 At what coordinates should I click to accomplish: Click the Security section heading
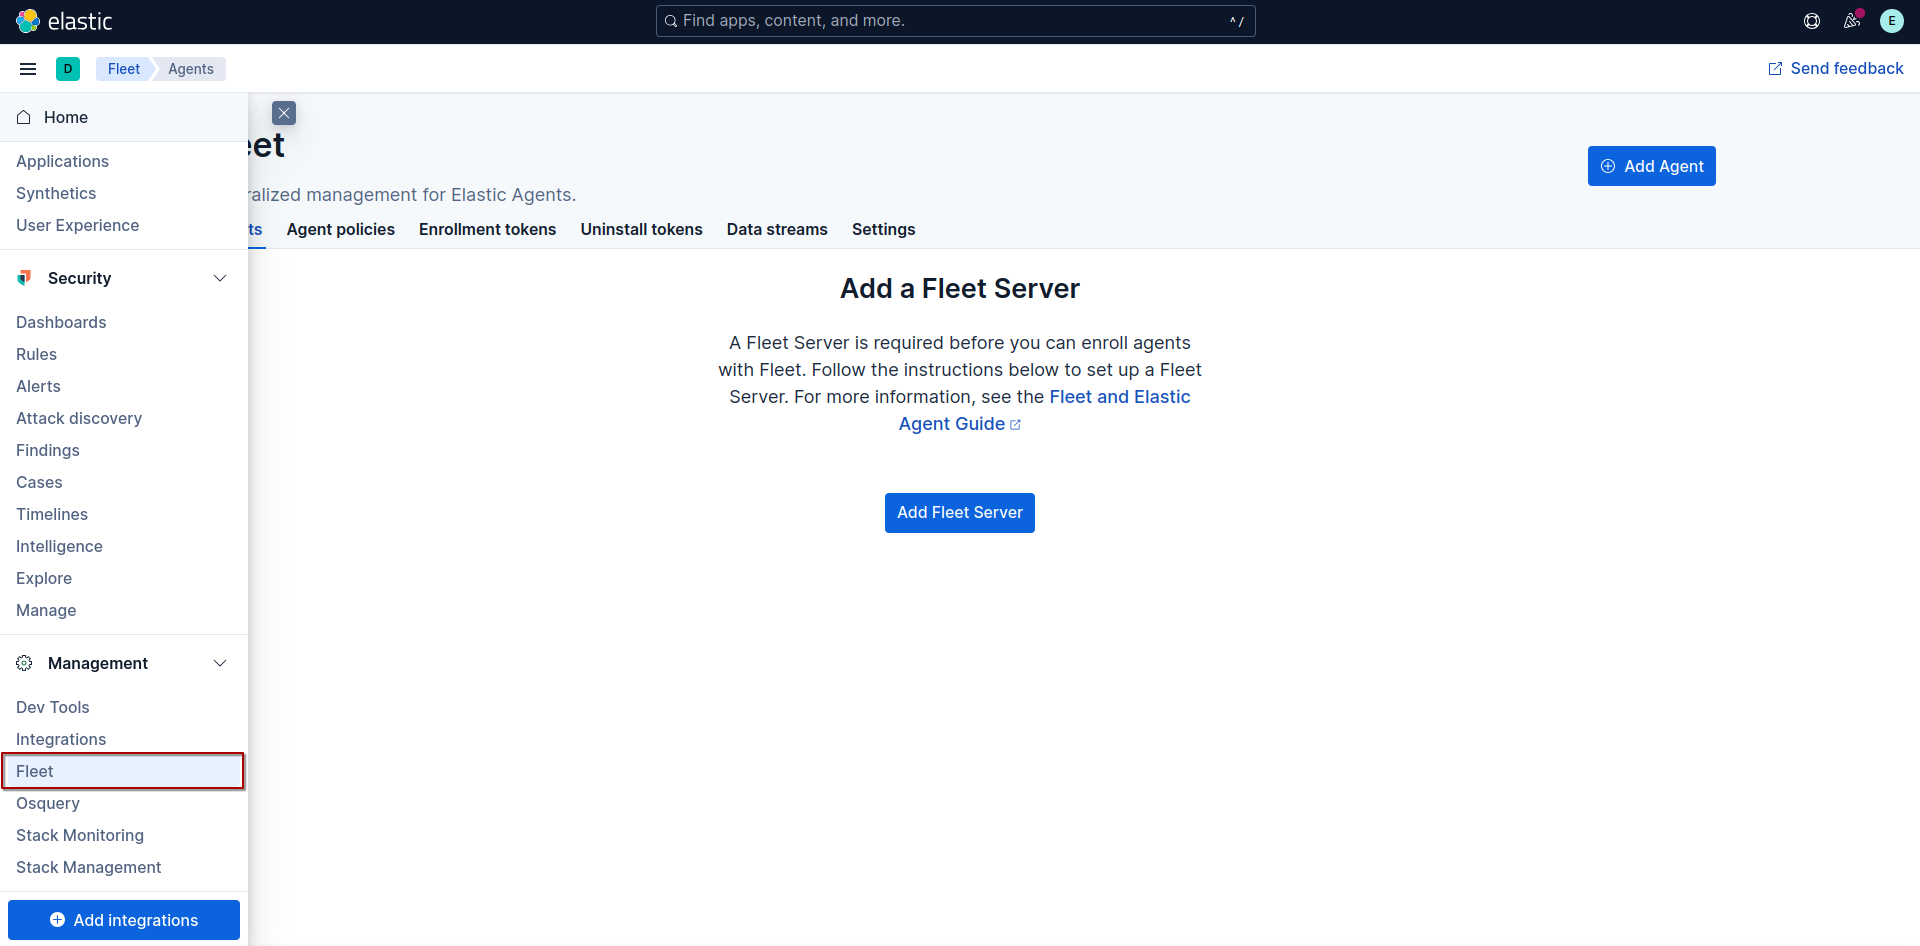[80, 278]
